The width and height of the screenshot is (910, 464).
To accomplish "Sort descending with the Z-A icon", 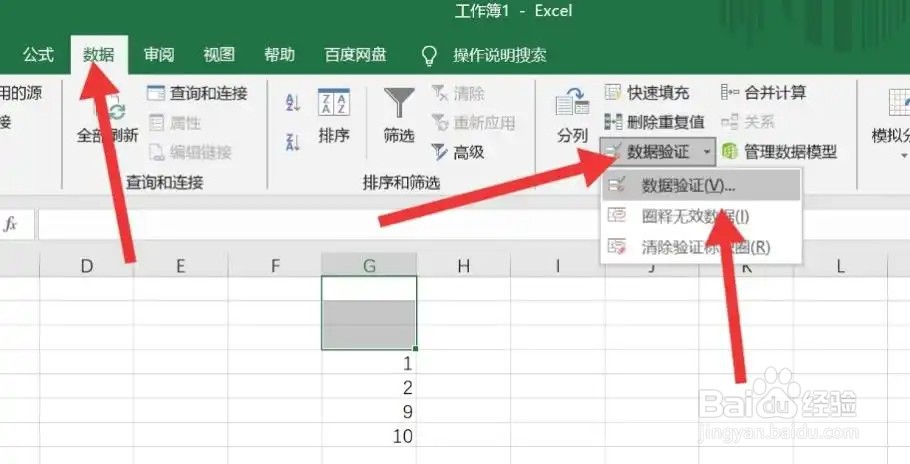I will click(x=293, y=141).
